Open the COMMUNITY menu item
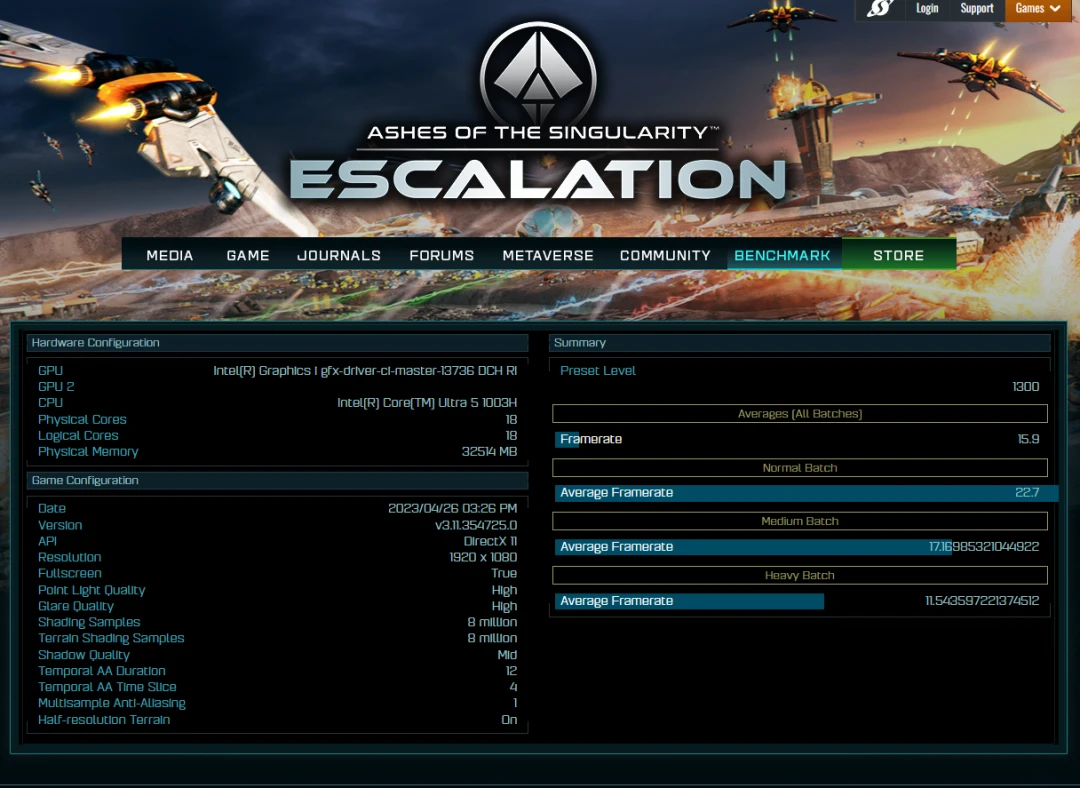The image size is (1080, 788). [x=665, y=256]
